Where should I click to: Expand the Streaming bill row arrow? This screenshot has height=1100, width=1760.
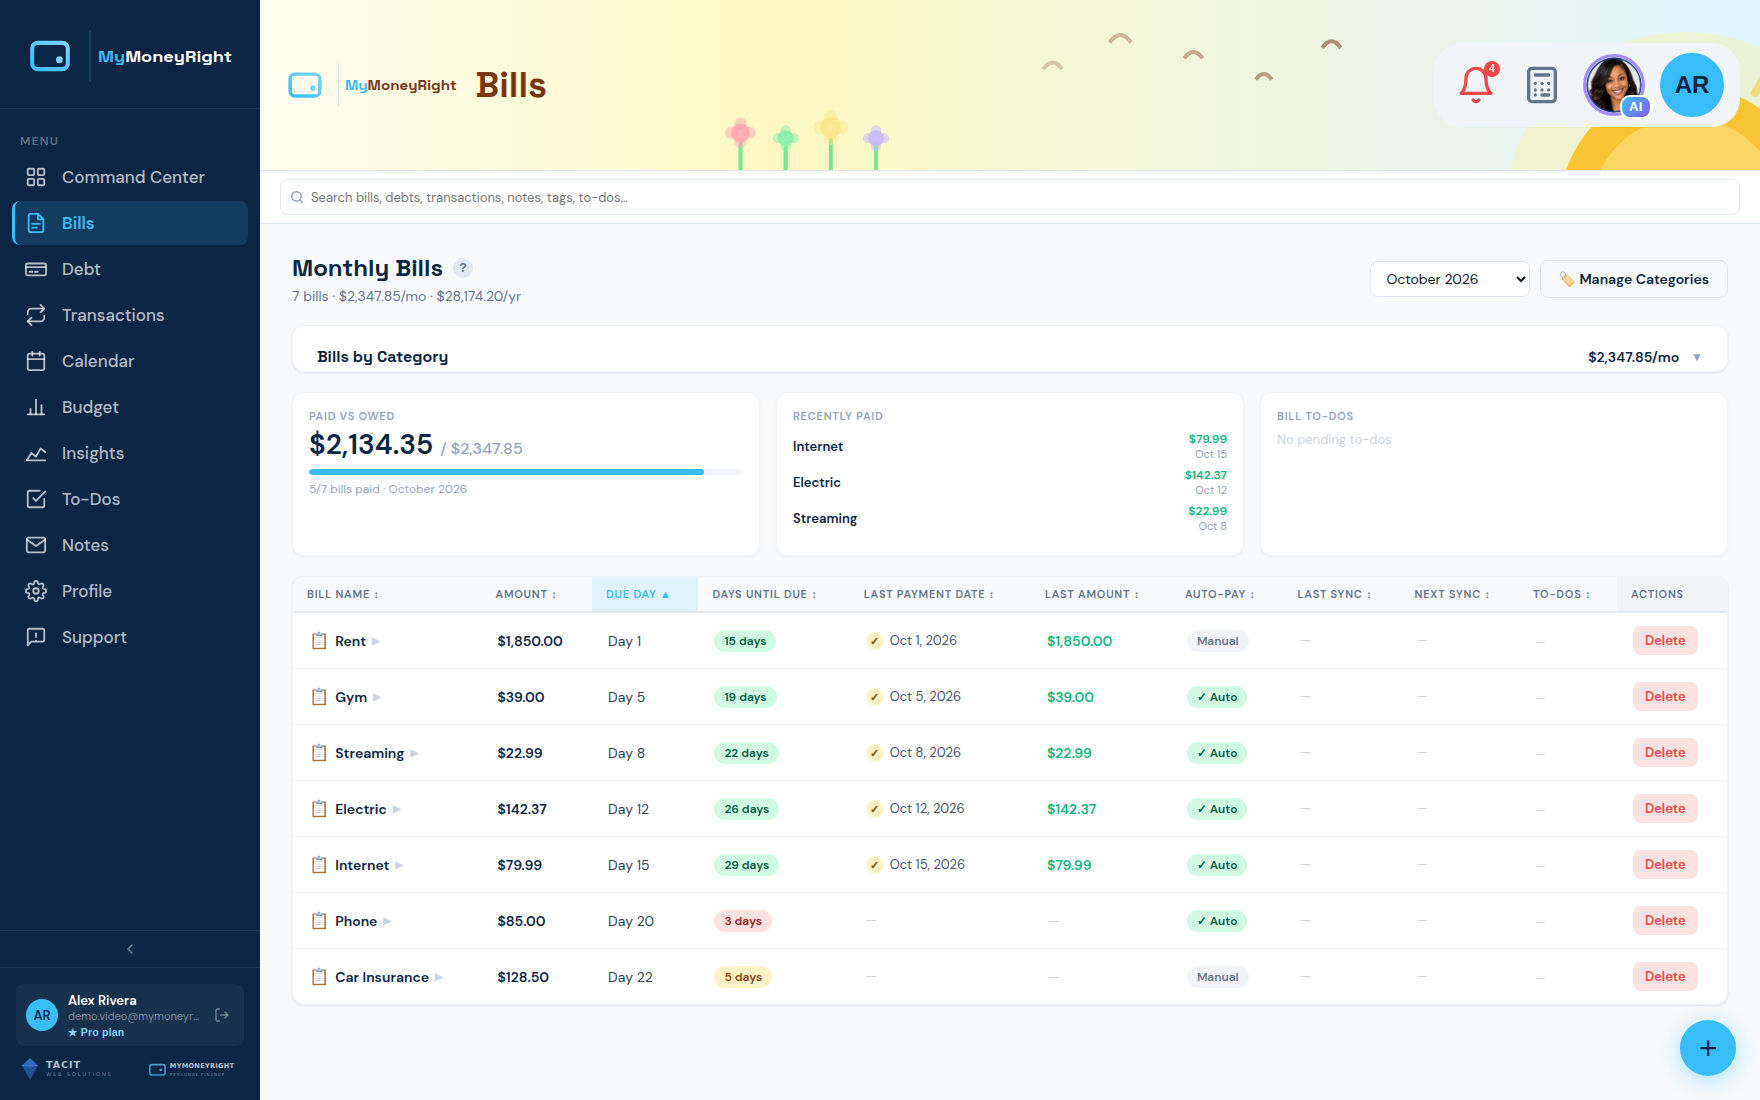click(414, 753)
